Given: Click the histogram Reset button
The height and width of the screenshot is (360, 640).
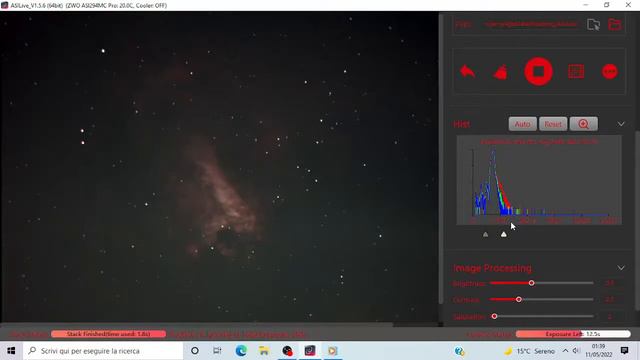Looking at the screenshot, I should click(553, 124).
